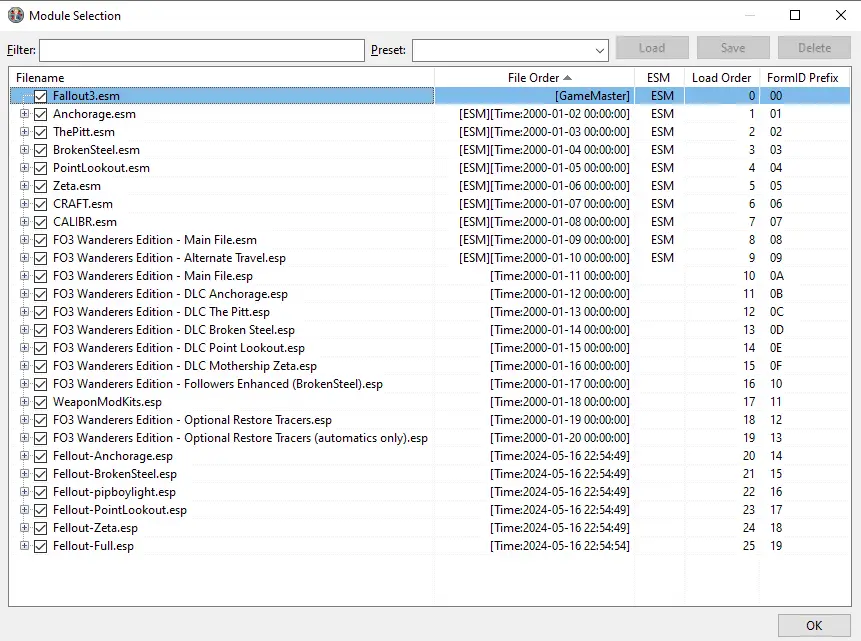Click FormID prefix 0A cell
This screenshot has width=861, height=641.
pos(776,276)
